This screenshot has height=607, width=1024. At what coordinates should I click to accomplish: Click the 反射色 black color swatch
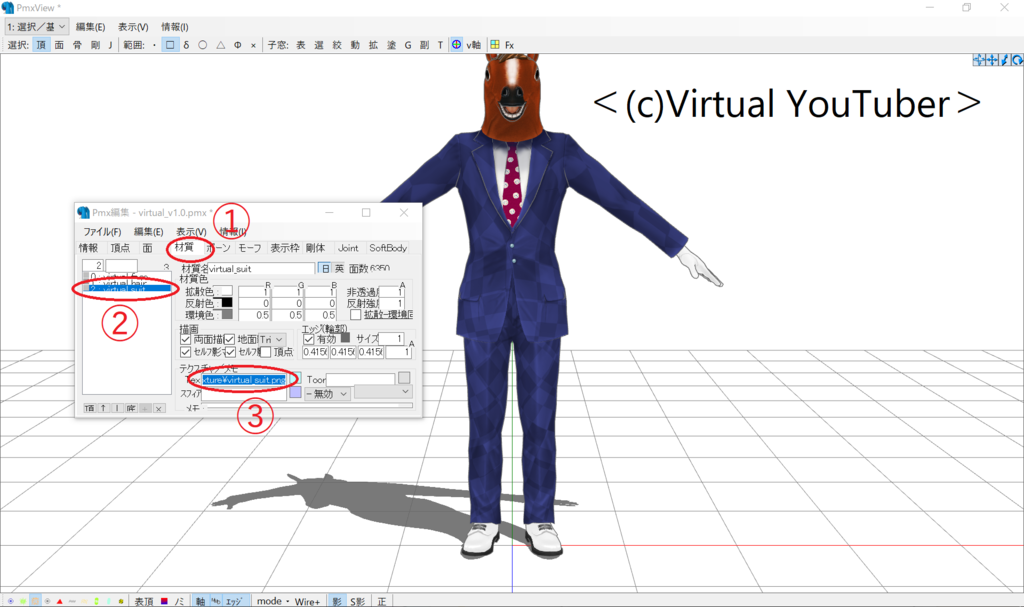pyautogui.click(x=227, y=303)
